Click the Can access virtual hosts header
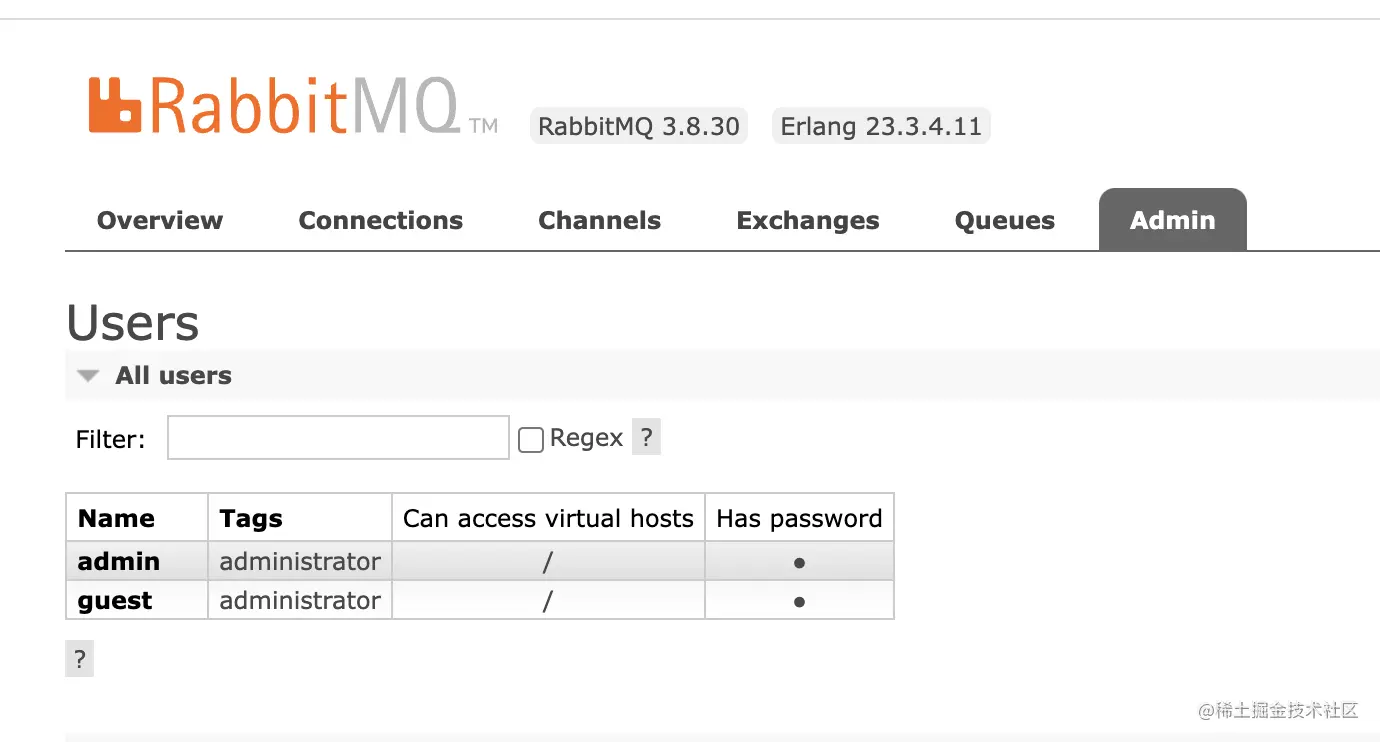Screen dimensions: 1380x742 [548, 518]
